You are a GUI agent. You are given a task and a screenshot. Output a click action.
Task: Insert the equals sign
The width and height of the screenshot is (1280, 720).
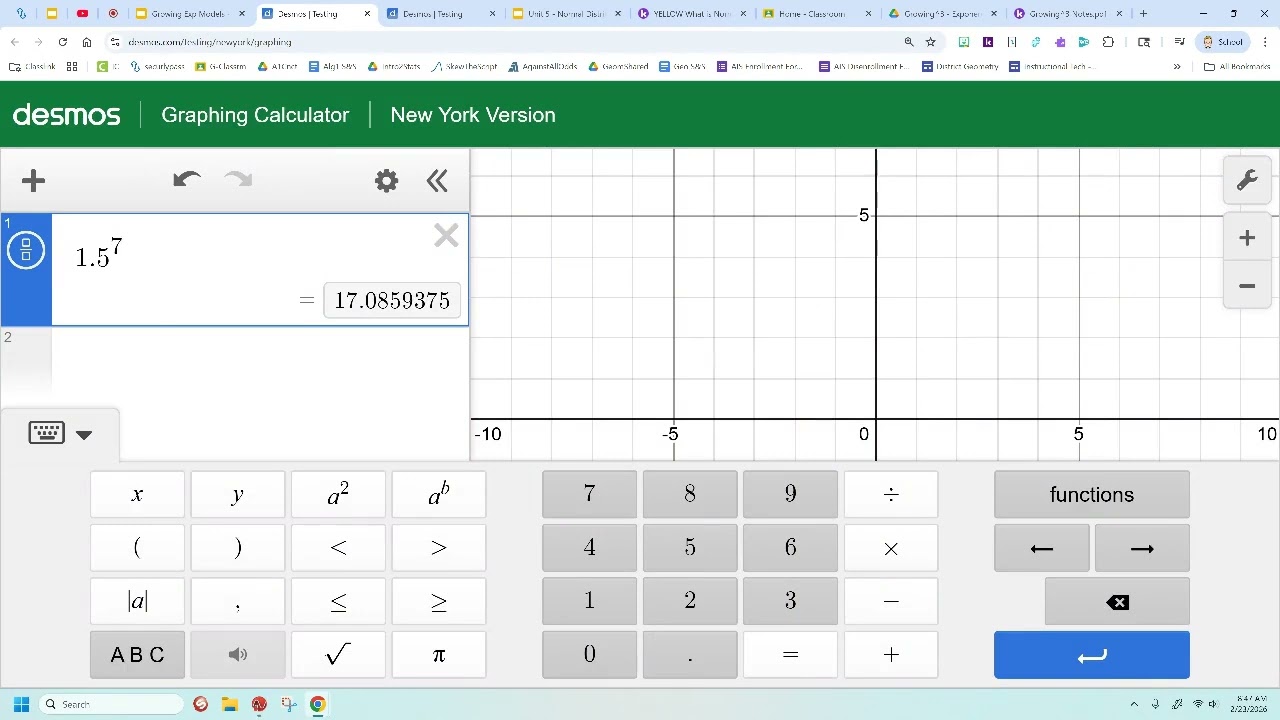790,655
